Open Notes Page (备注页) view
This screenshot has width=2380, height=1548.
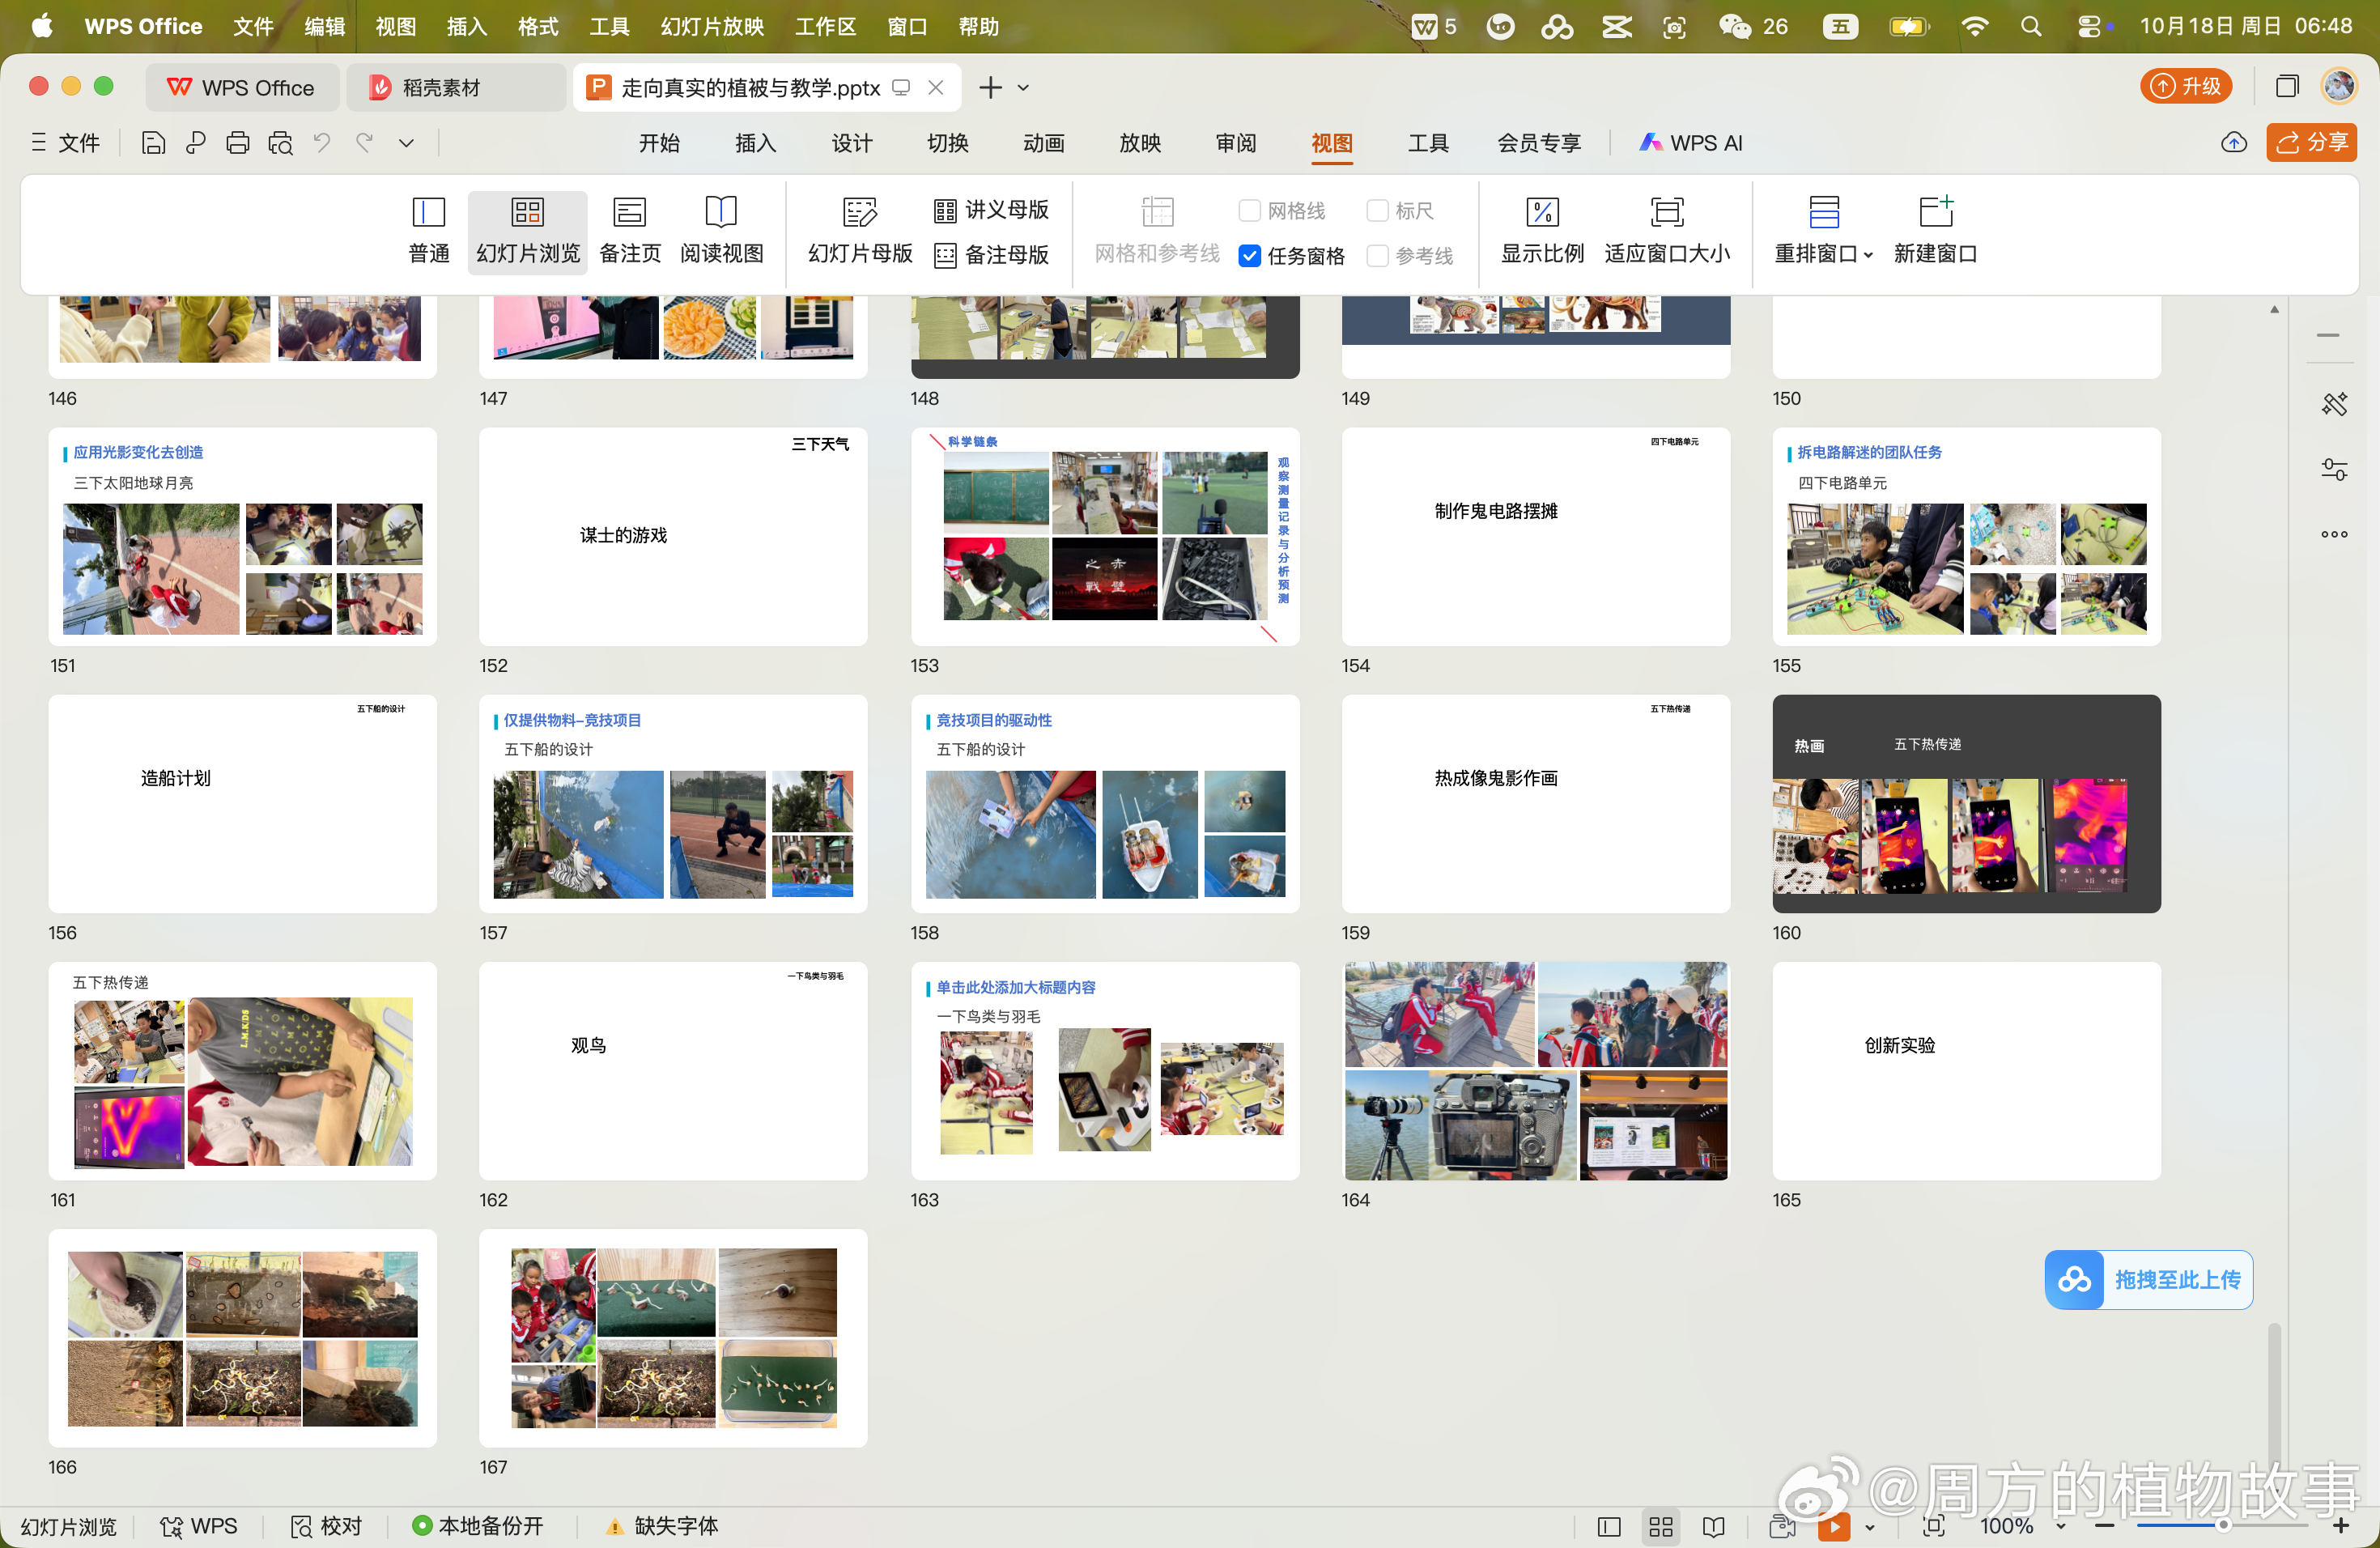pos(629,231)
